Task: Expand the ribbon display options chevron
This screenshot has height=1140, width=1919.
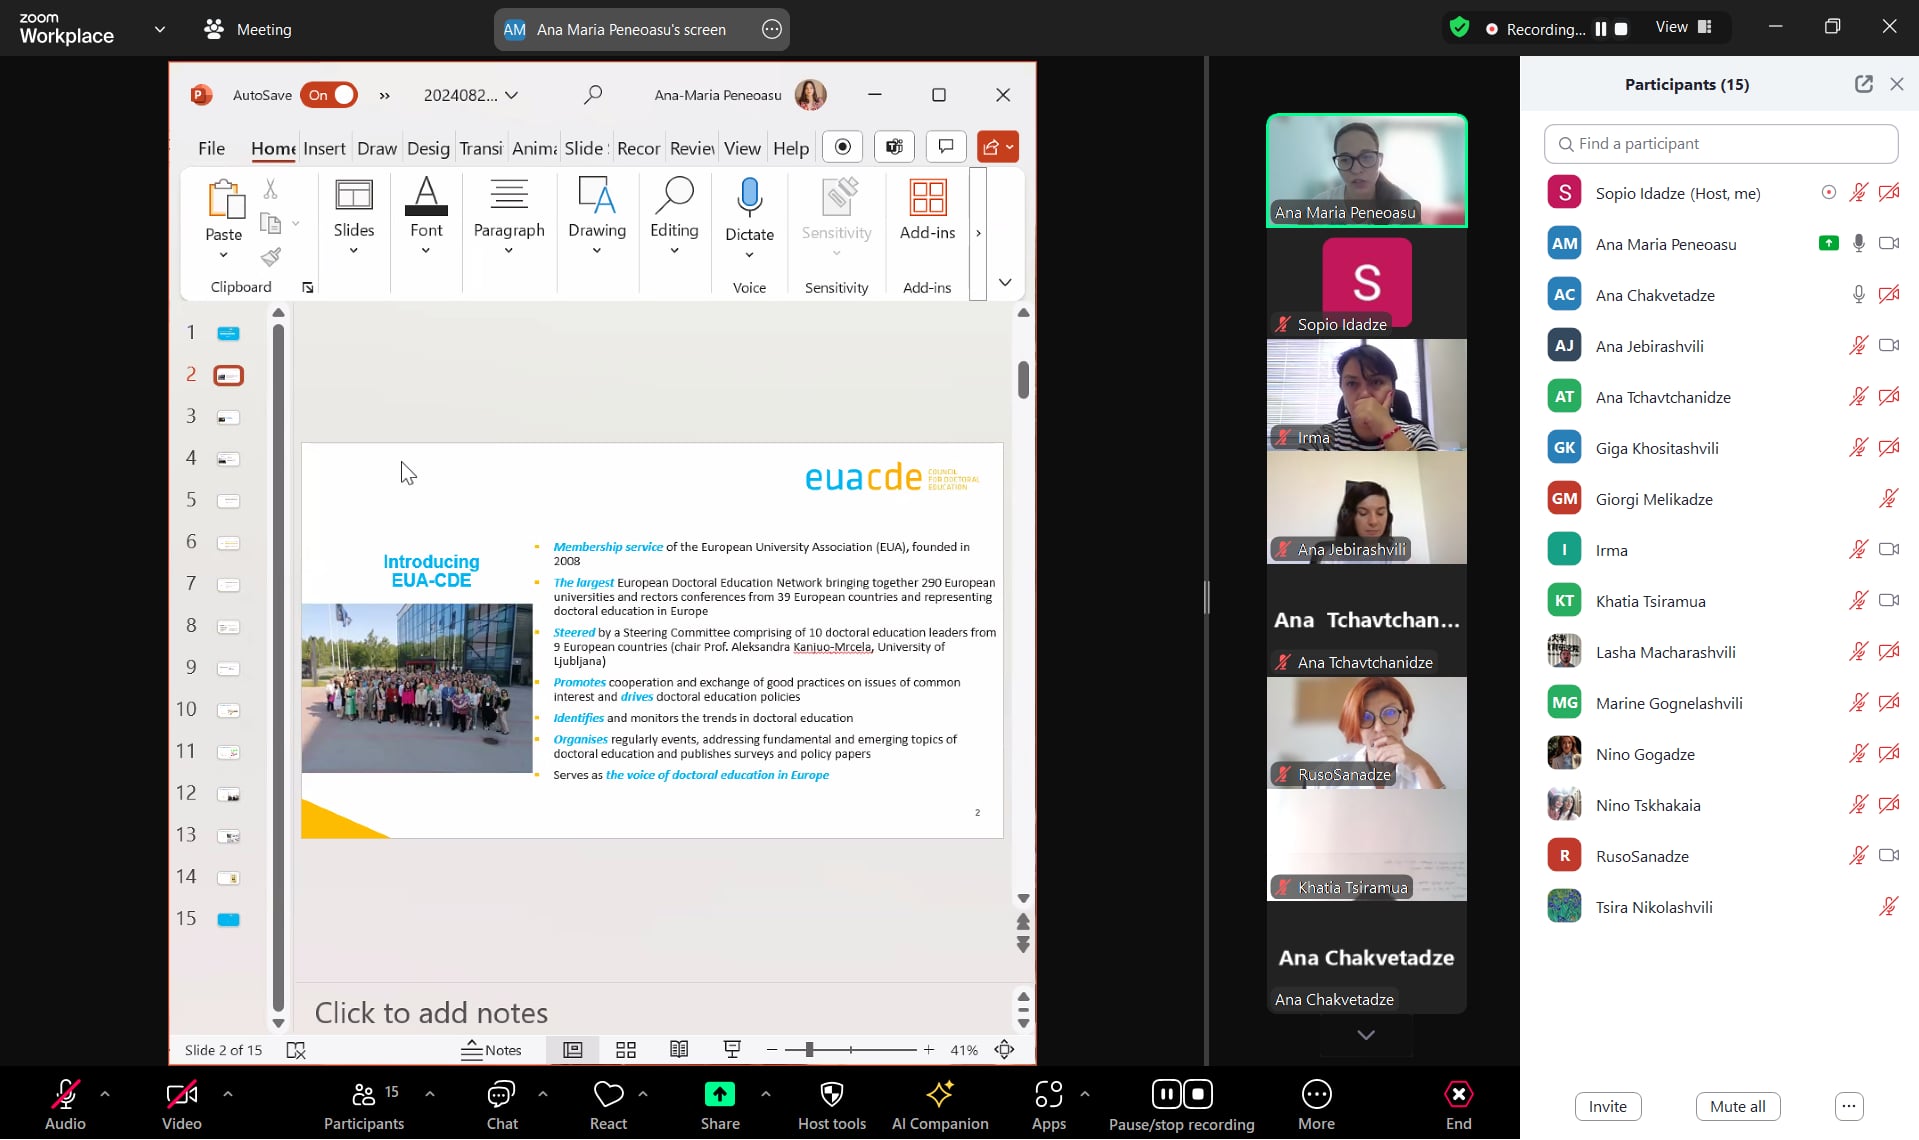Action: [x=1005, y=283]
